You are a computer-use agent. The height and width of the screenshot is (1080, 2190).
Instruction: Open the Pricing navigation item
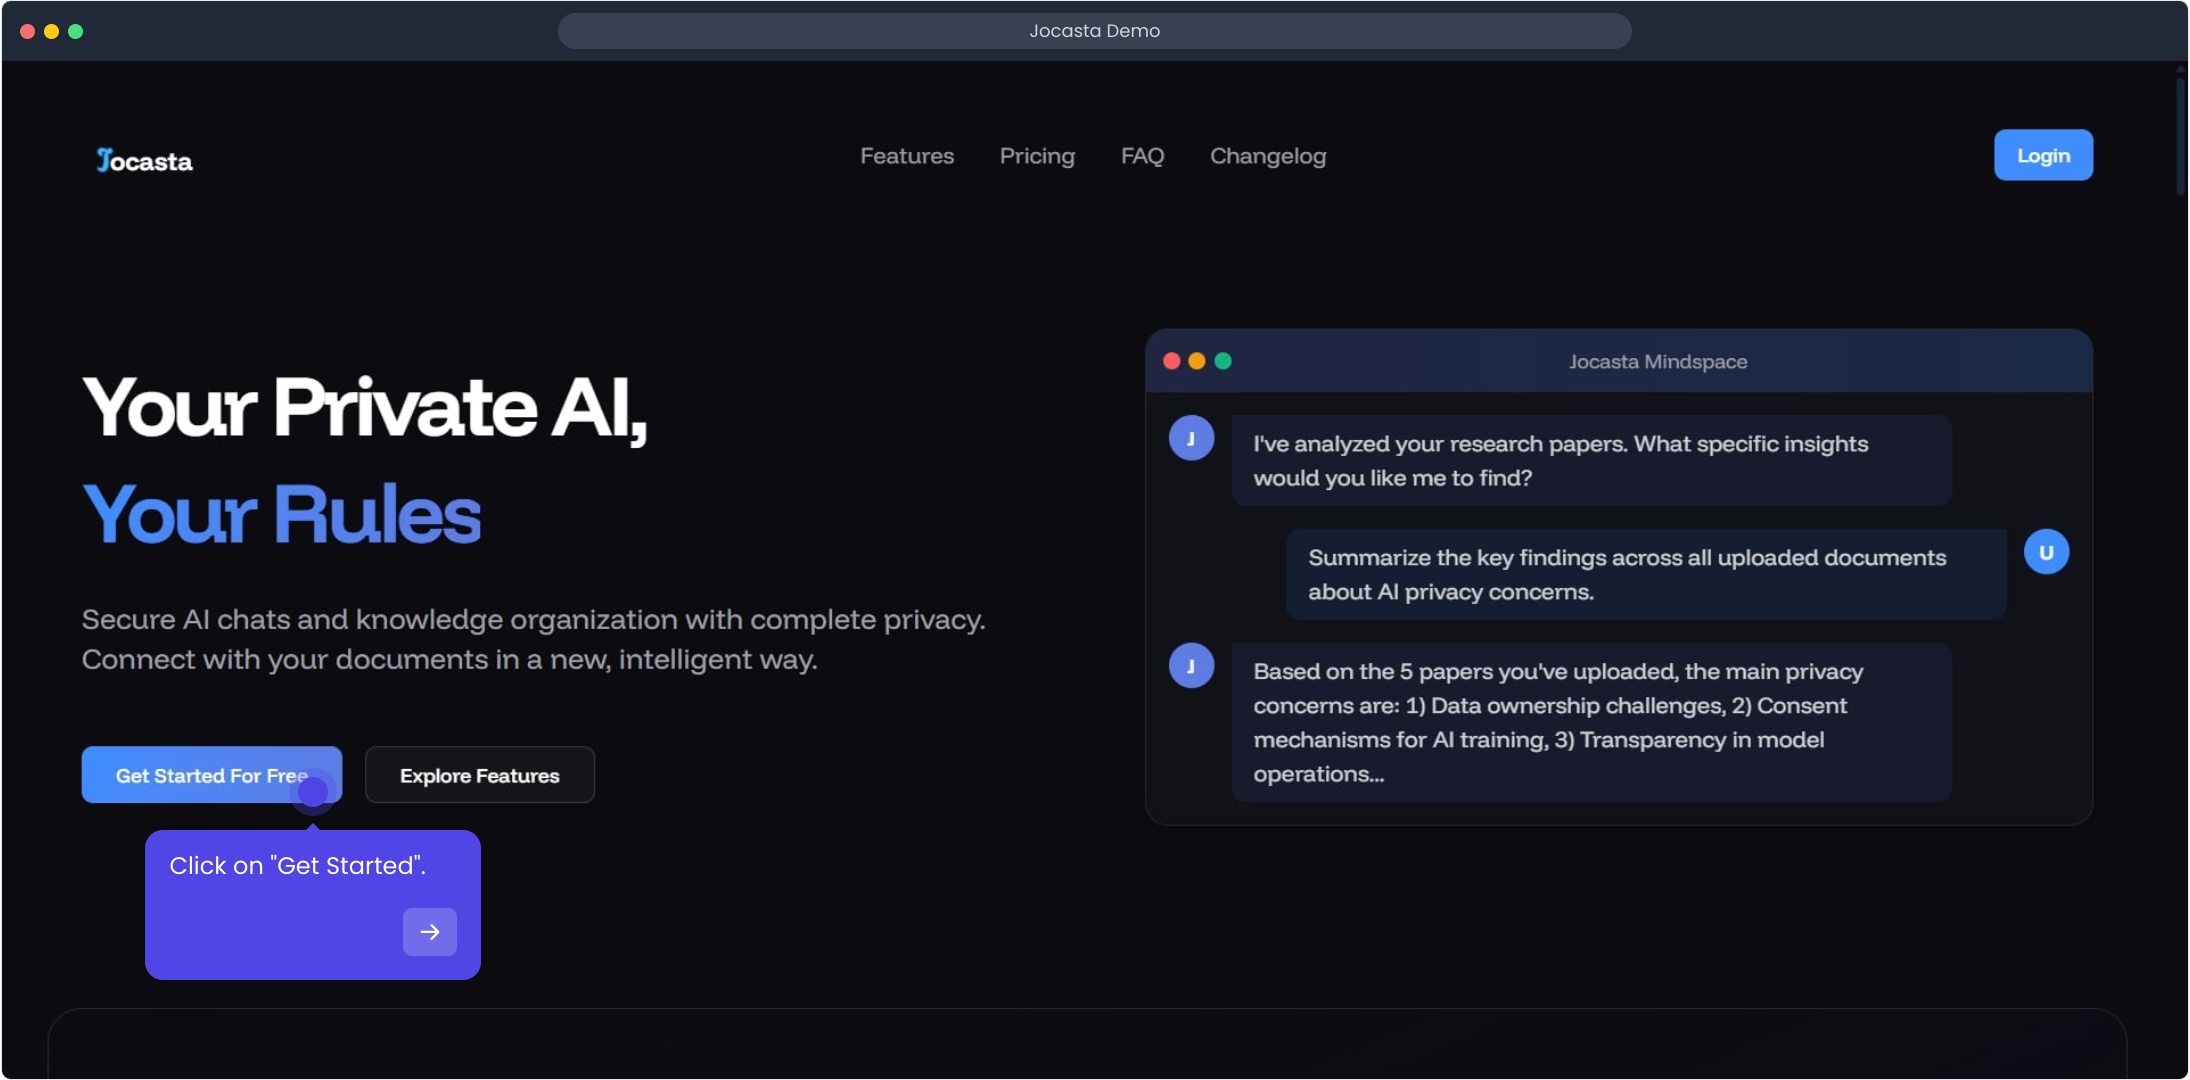click(1036, 156)
